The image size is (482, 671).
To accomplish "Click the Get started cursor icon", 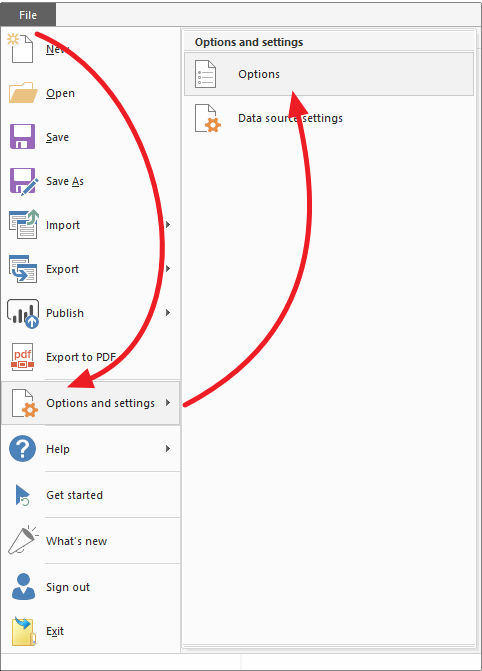I will (x=23, y=495).
